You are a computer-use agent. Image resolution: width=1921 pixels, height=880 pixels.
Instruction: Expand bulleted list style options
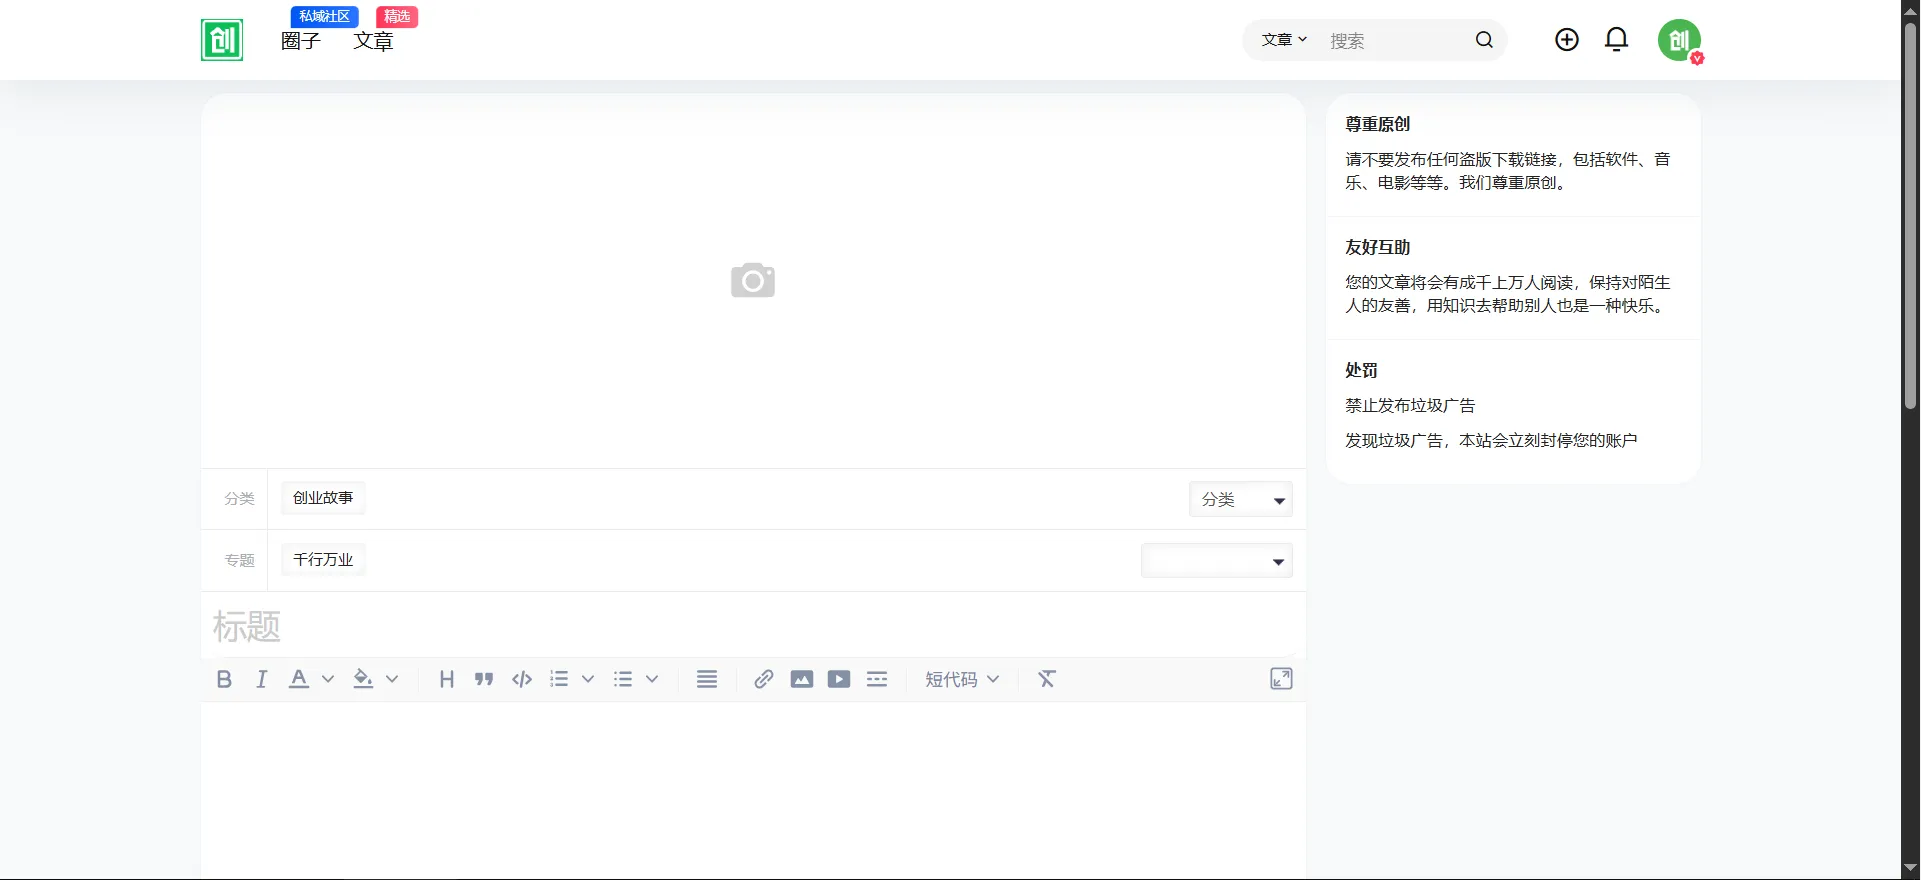pos(652,679)
